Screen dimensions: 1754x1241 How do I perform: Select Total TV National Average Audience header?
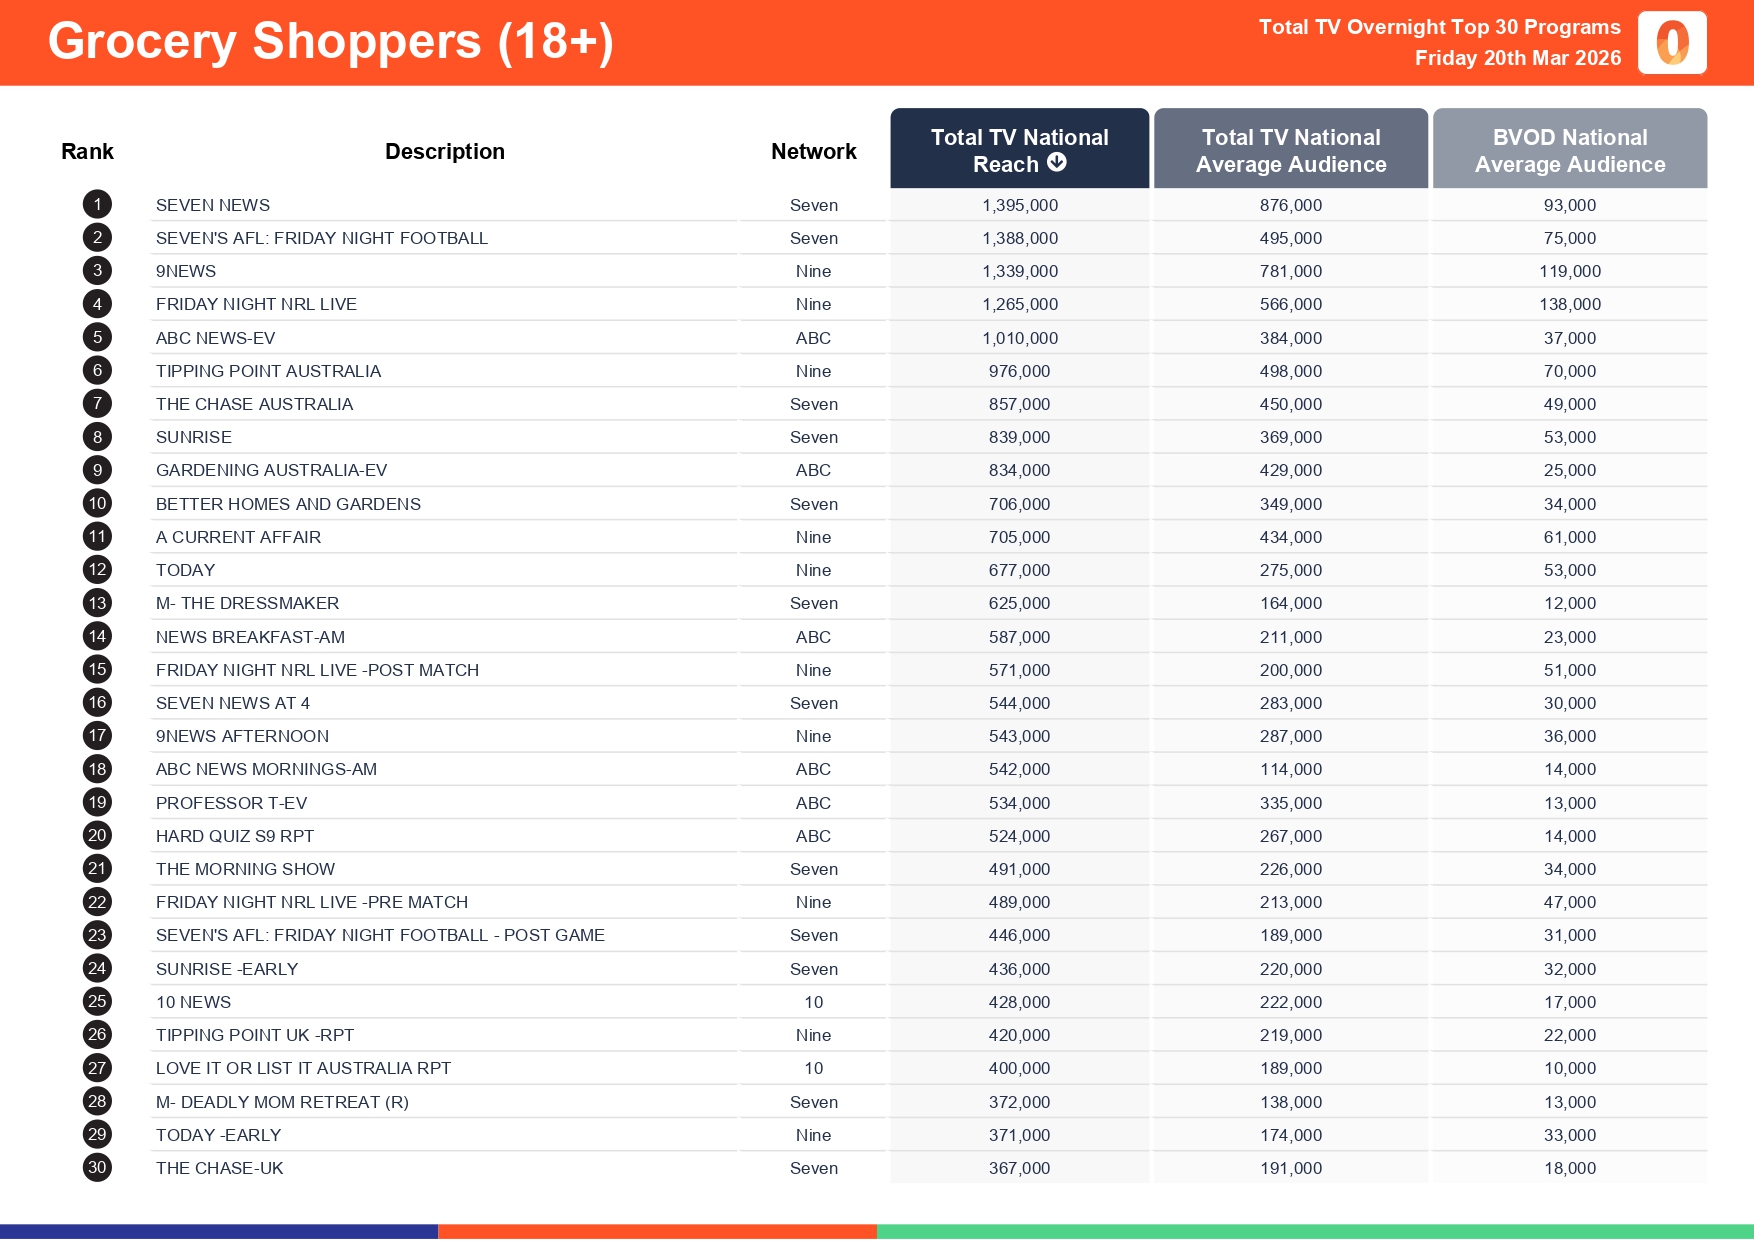(x=1290, y=150)
